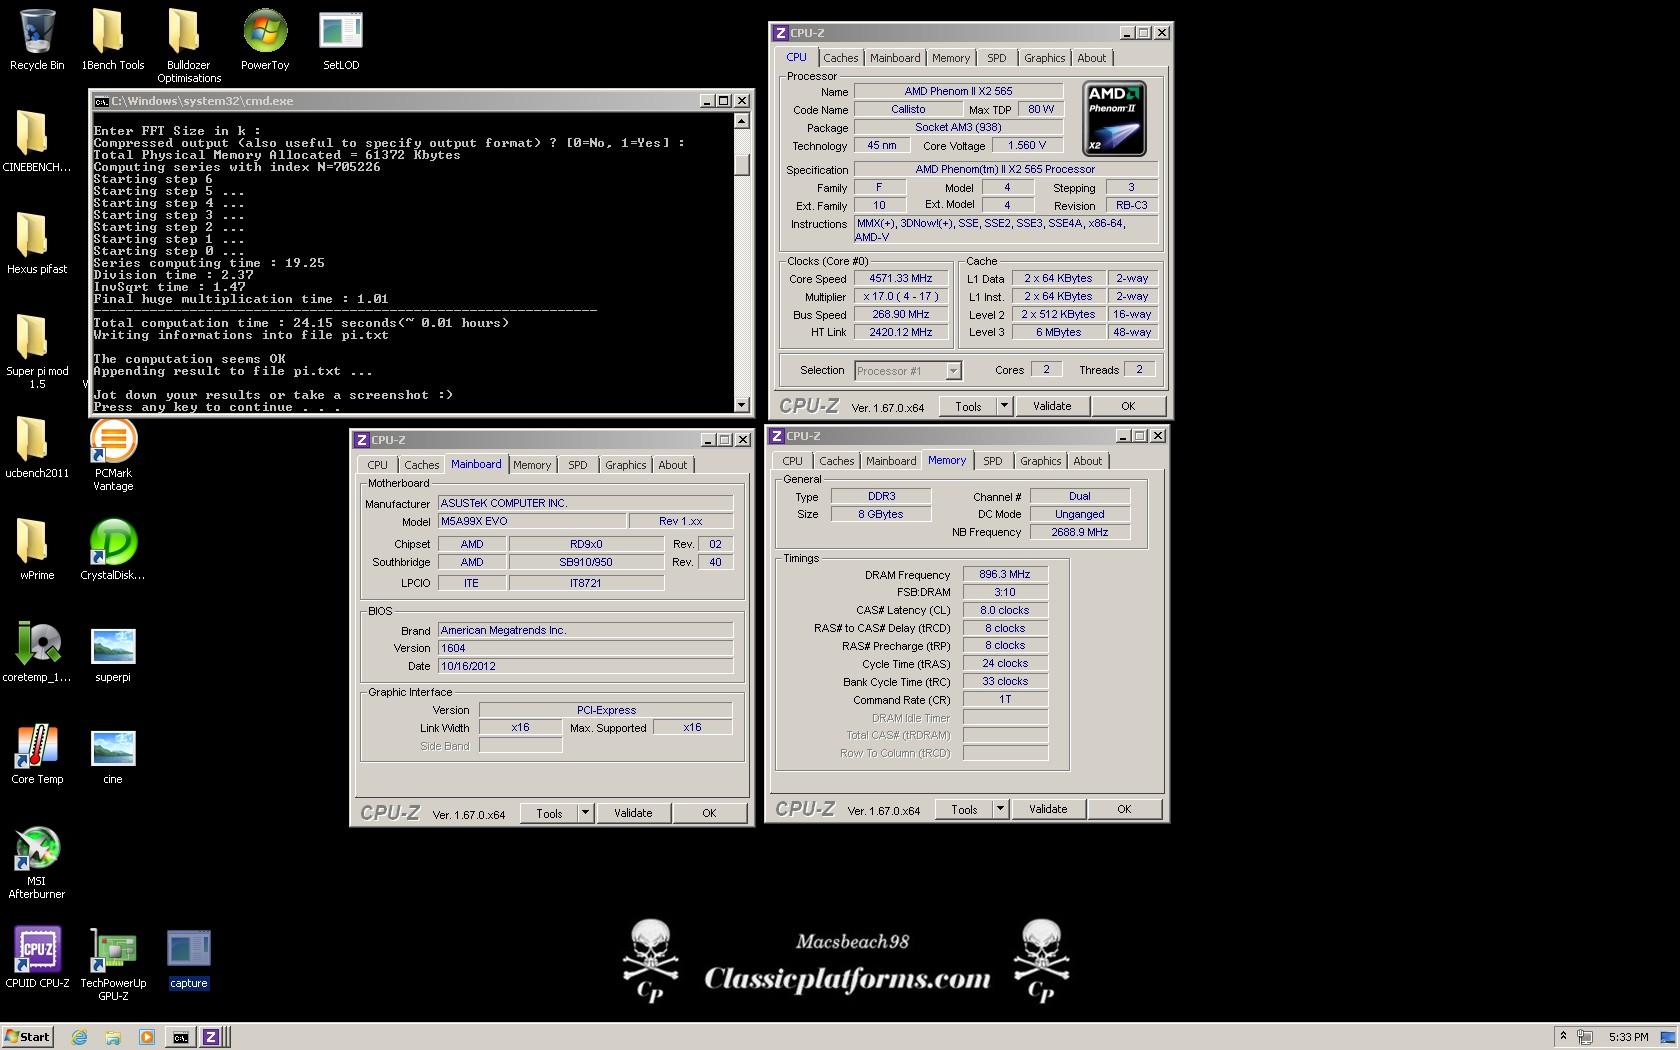Screen dimensions: 1680x1050
Task: Open Bulldozer Optimisations folder
Action: 188,45
